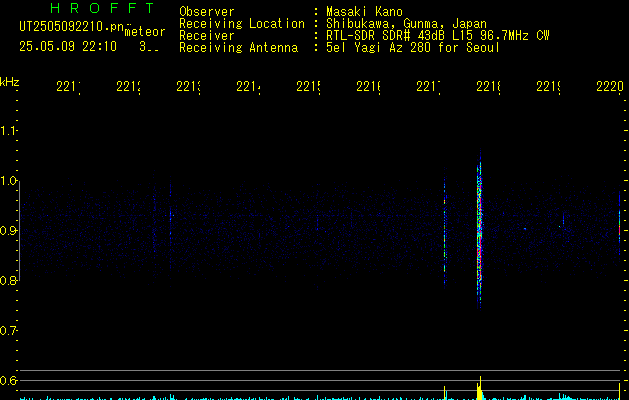Click the 0.8 frequency axis label
The height and width of the screenshot is (400, 629).
point(8,280)
